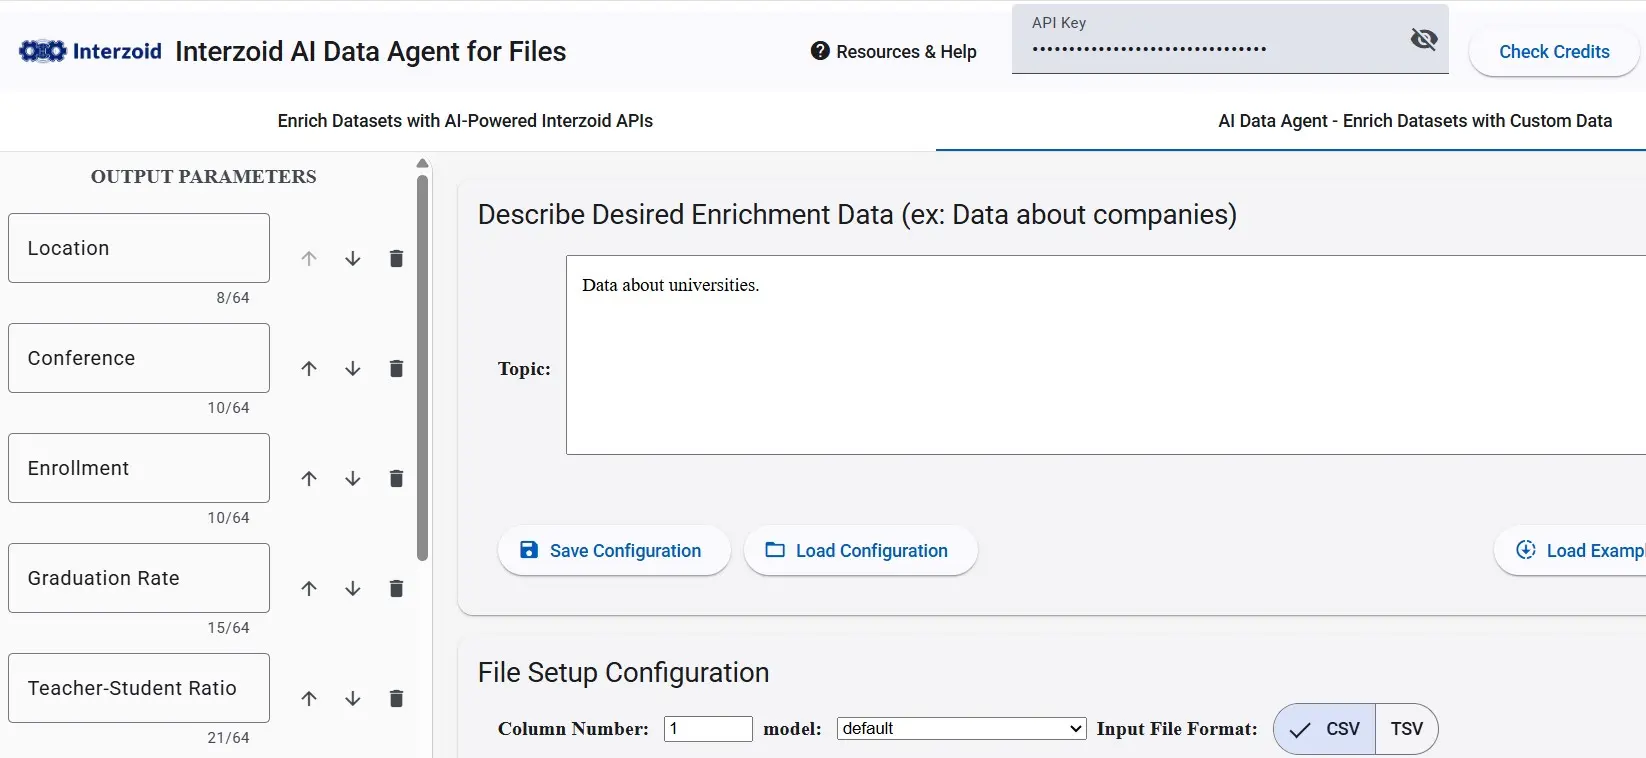This screenshot has width=1646, height=758.
Task: Click the Describe Desired Enrichment Data heading
Action: click(857, 215)
